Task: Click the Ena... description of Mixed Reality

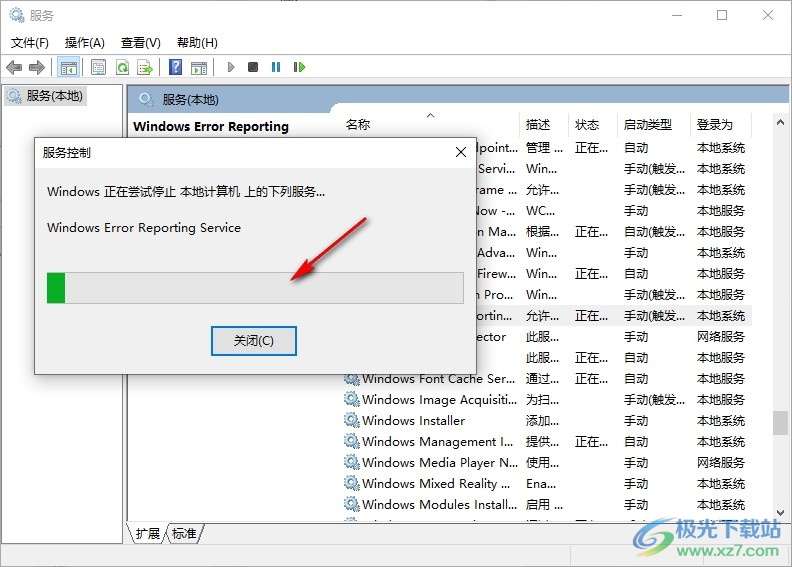Action: point(540,484)
